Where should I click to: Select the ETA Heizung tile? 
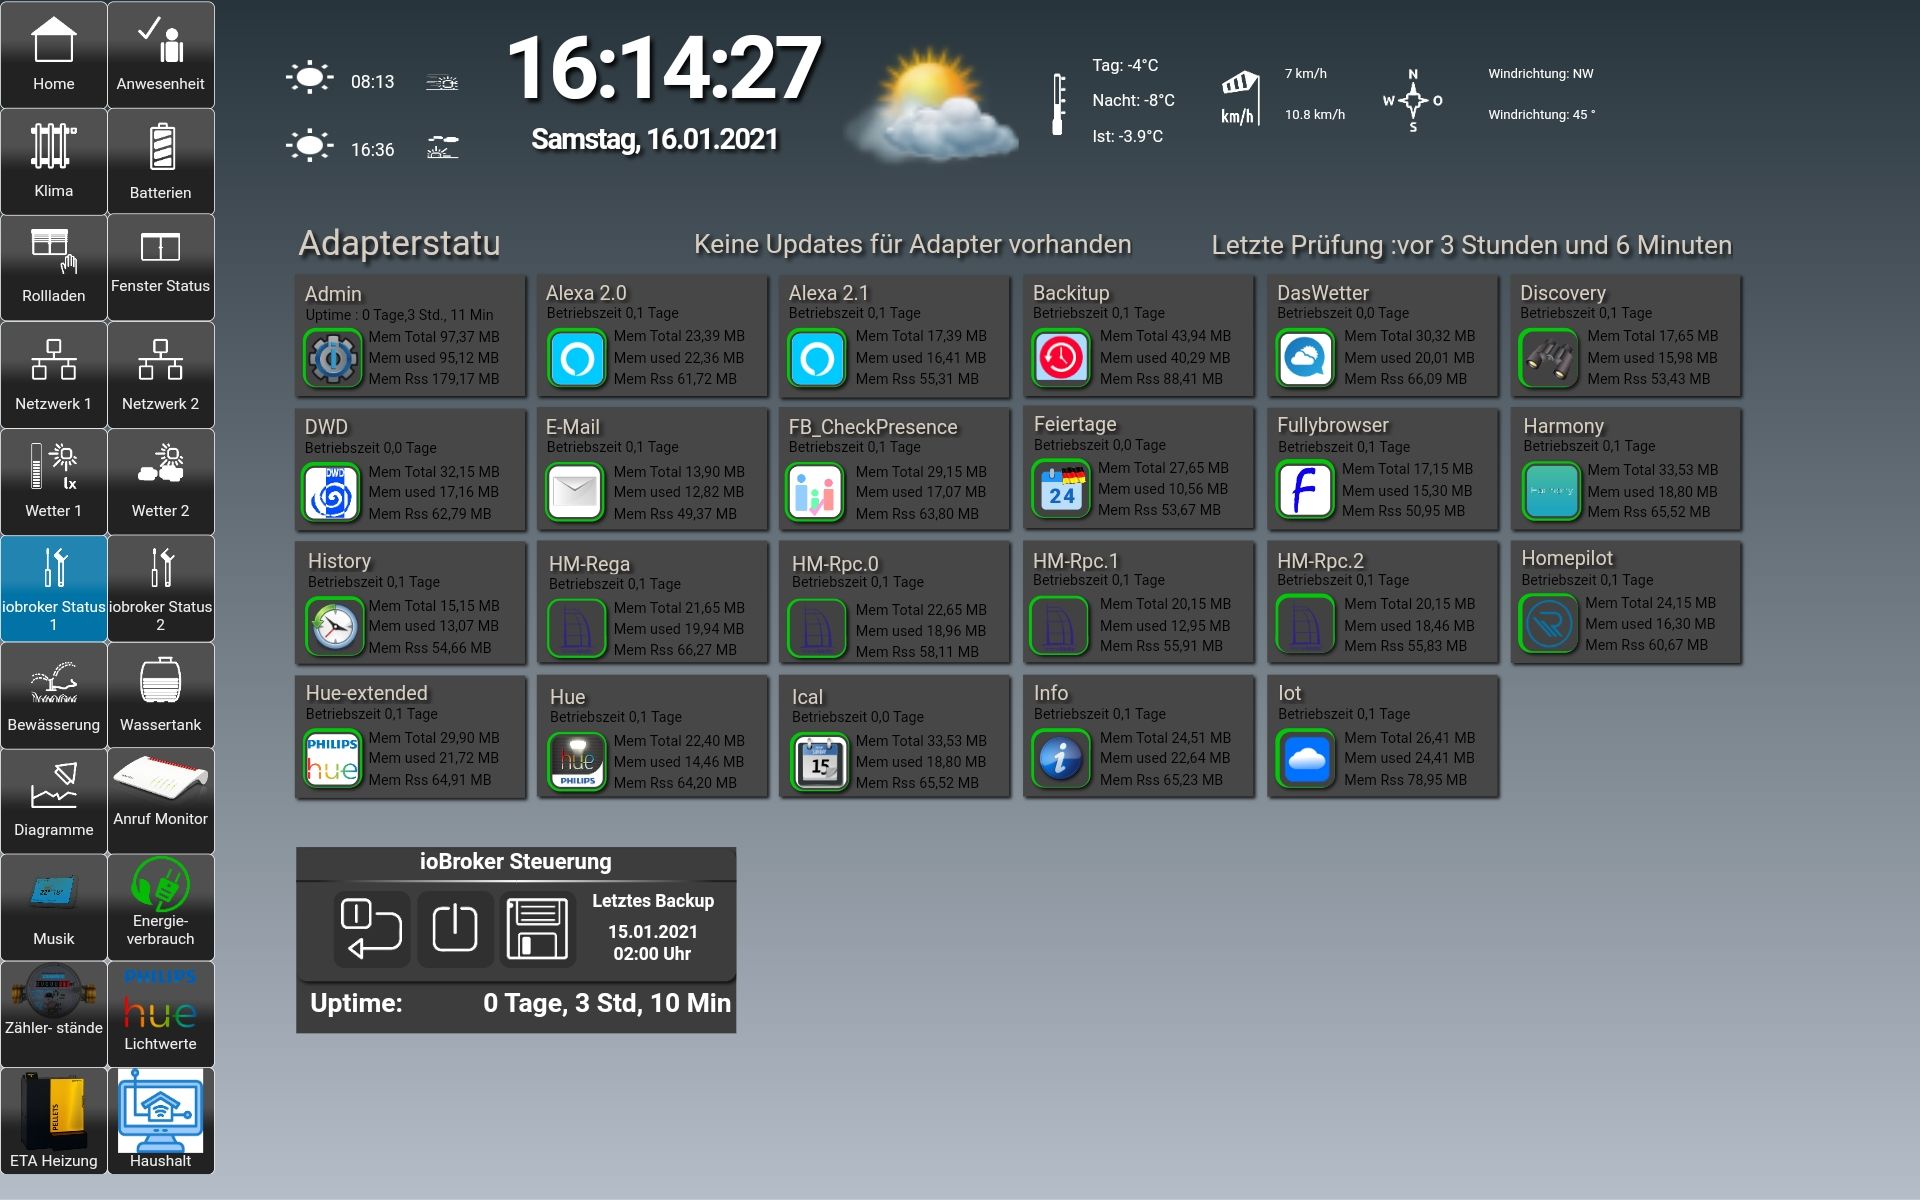[54, 1121]
